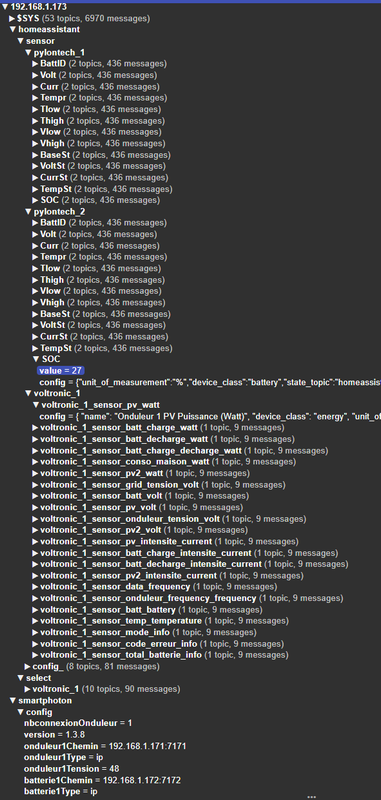This screenshot has width=381, height=800.
Task: Expand voltronic_1_sensor_mode_info
Action: click(x=35, y=632)
